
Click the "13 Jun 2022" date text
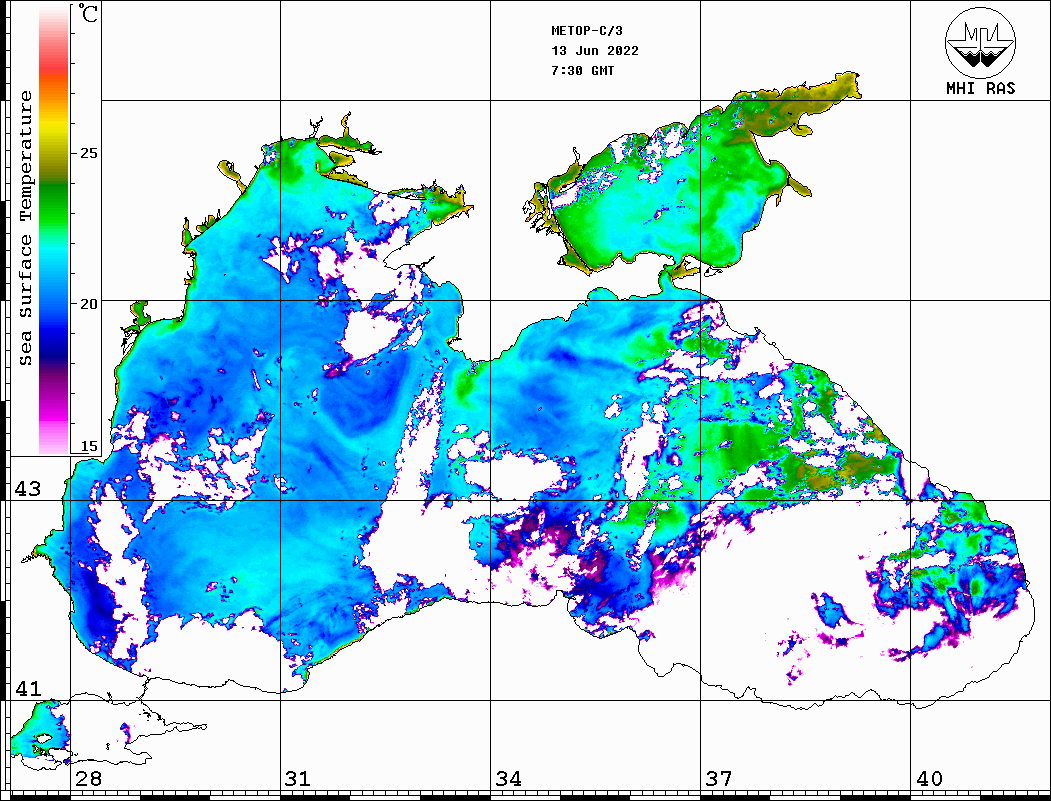595,51
